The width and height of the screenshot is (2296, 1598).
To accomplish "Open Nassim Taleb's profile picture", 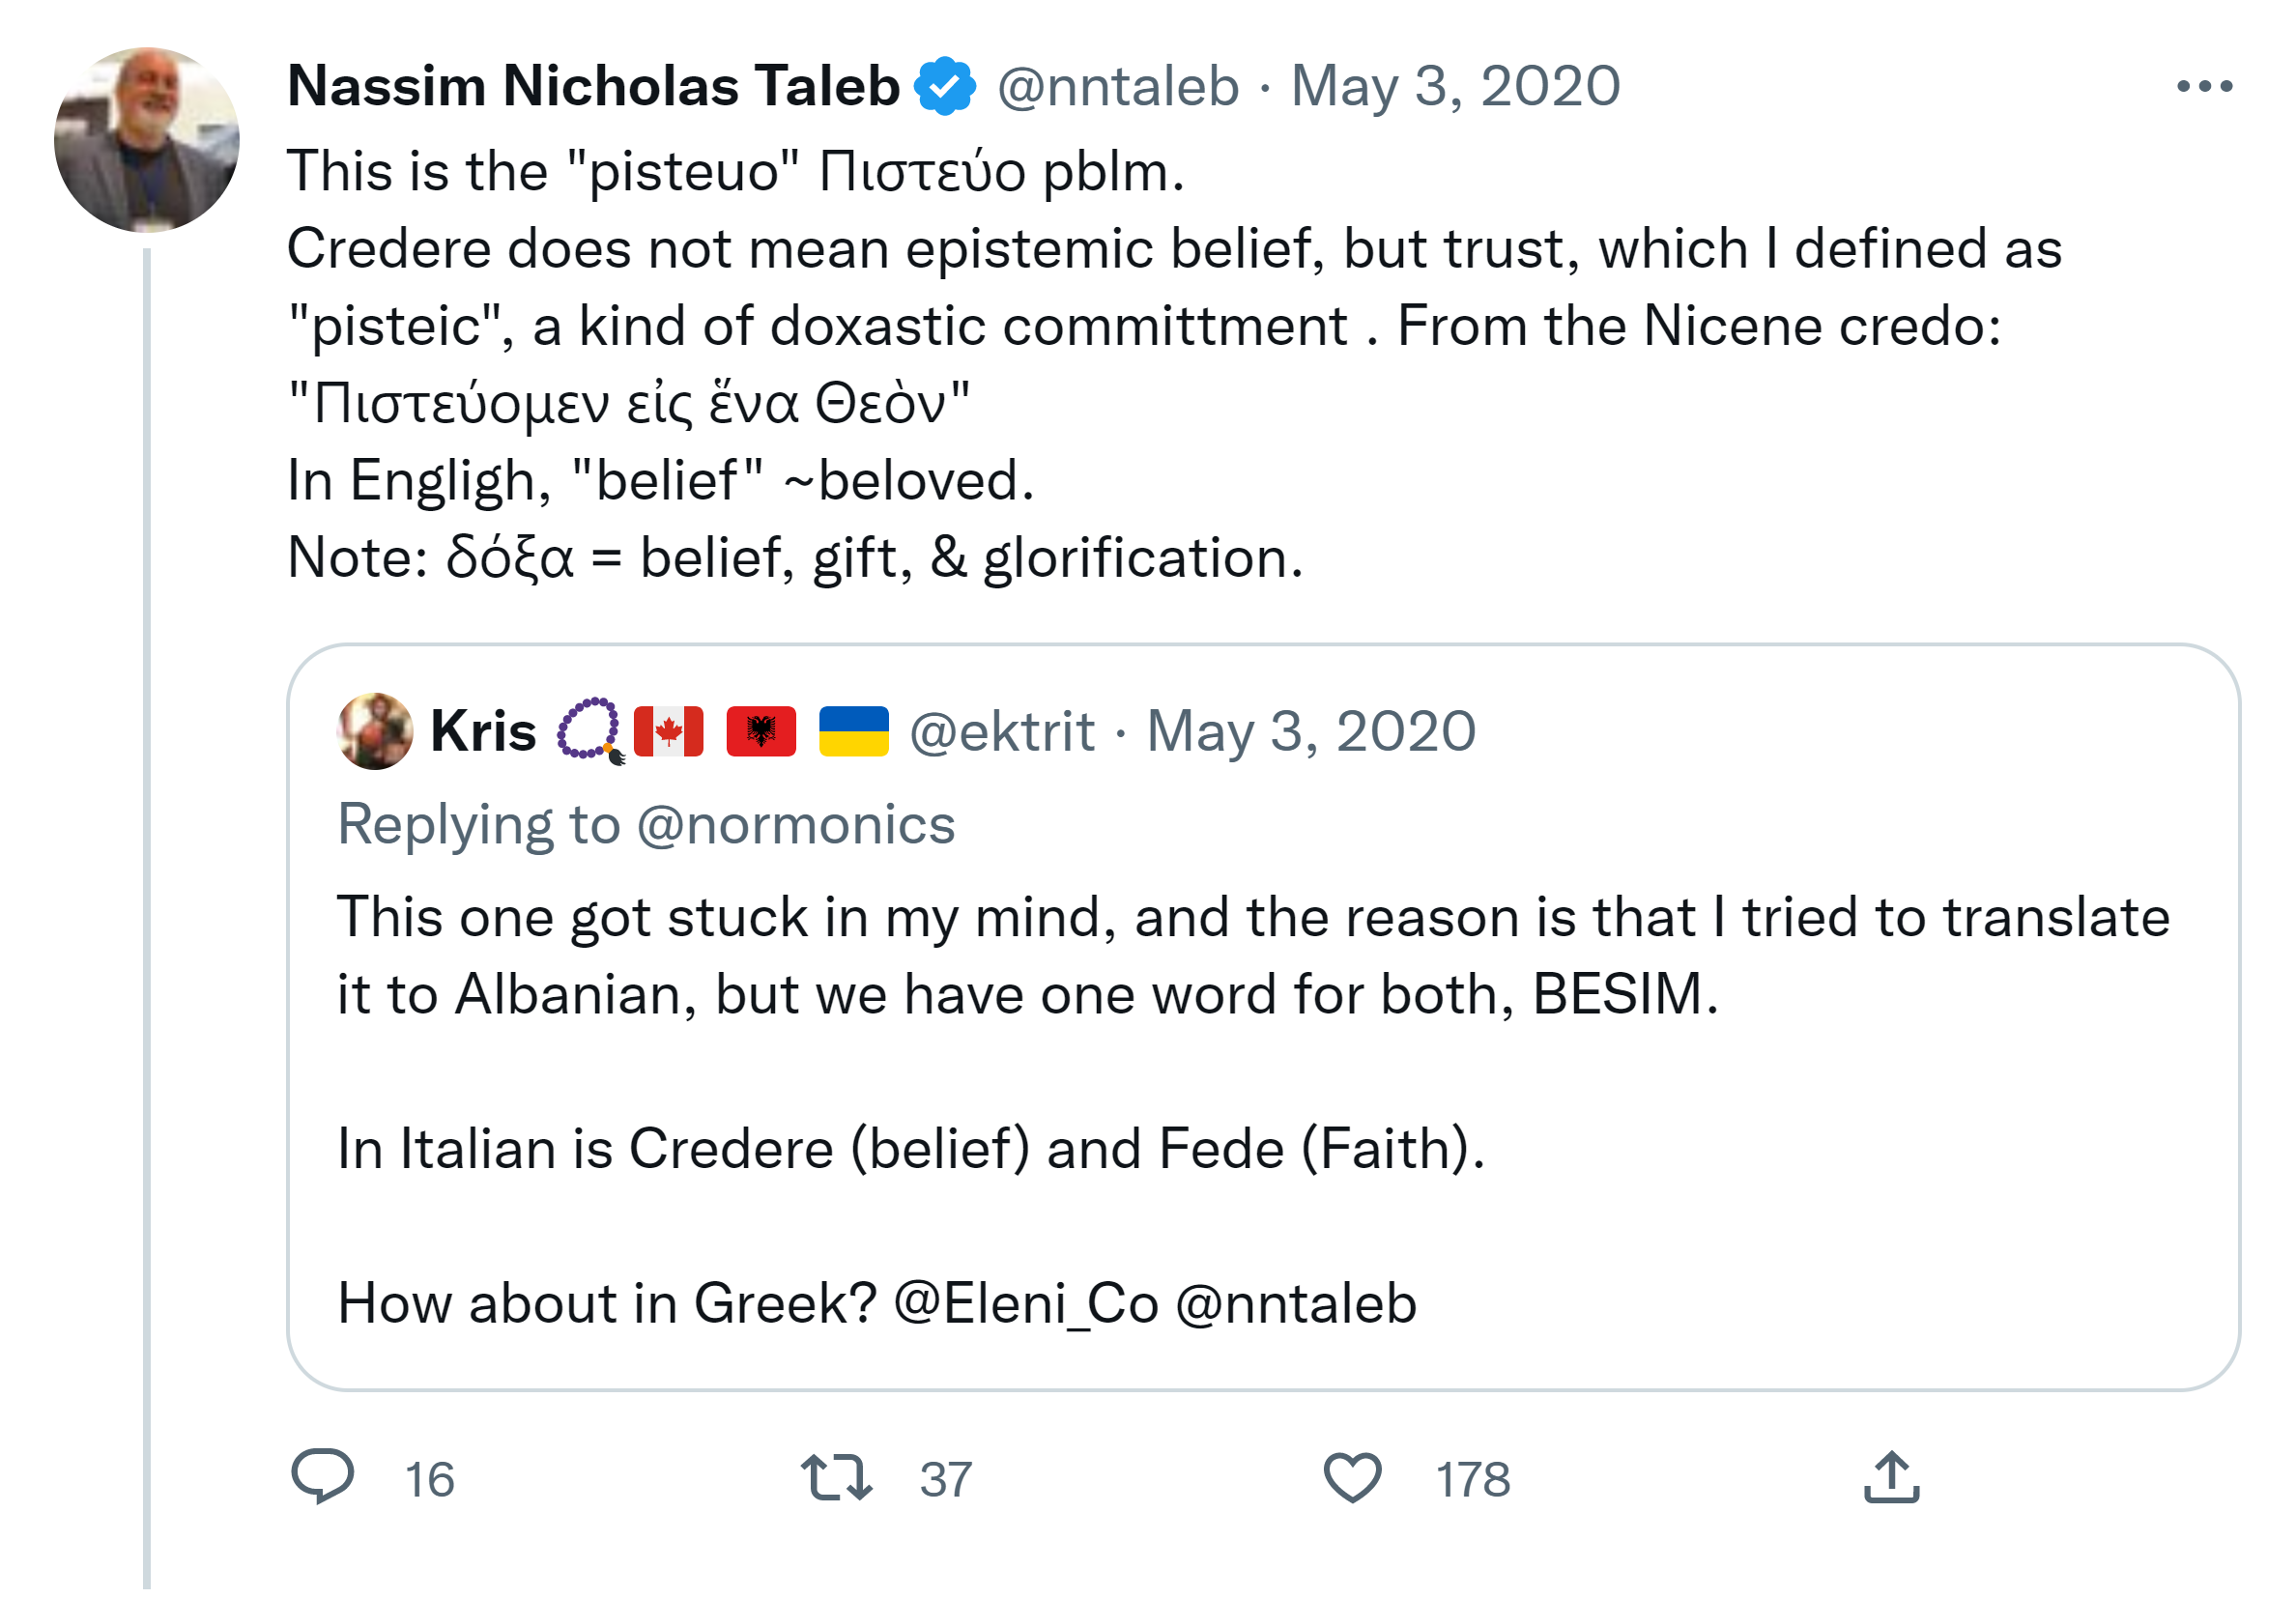I will pos(147,140).
